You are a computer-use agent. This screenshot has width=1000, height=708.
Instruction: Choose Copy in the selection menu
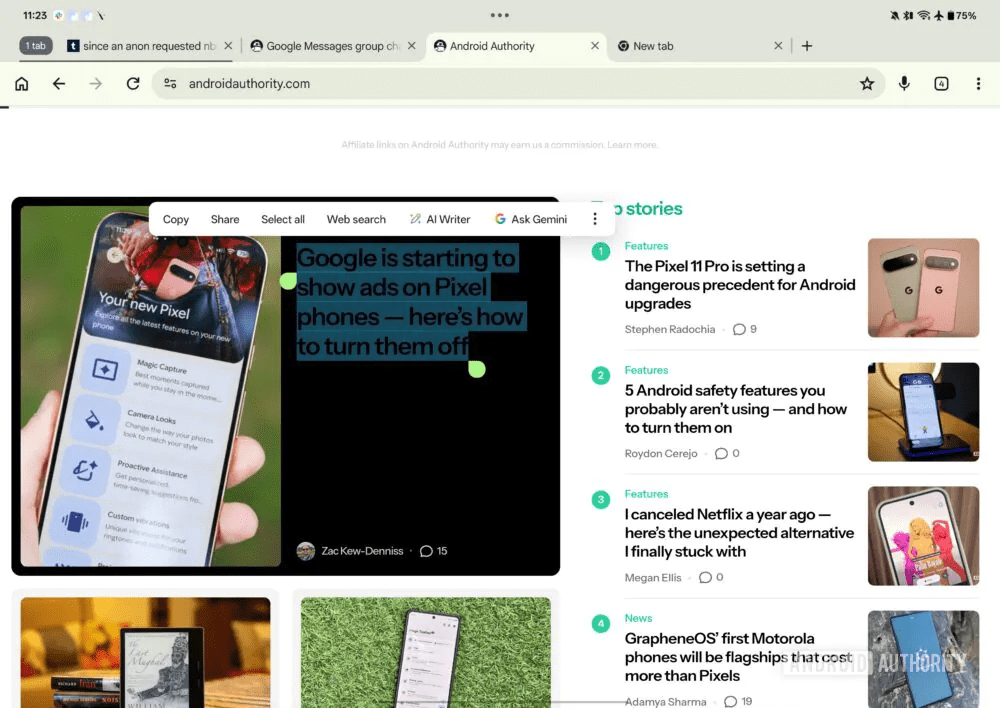tap(176, 219)
